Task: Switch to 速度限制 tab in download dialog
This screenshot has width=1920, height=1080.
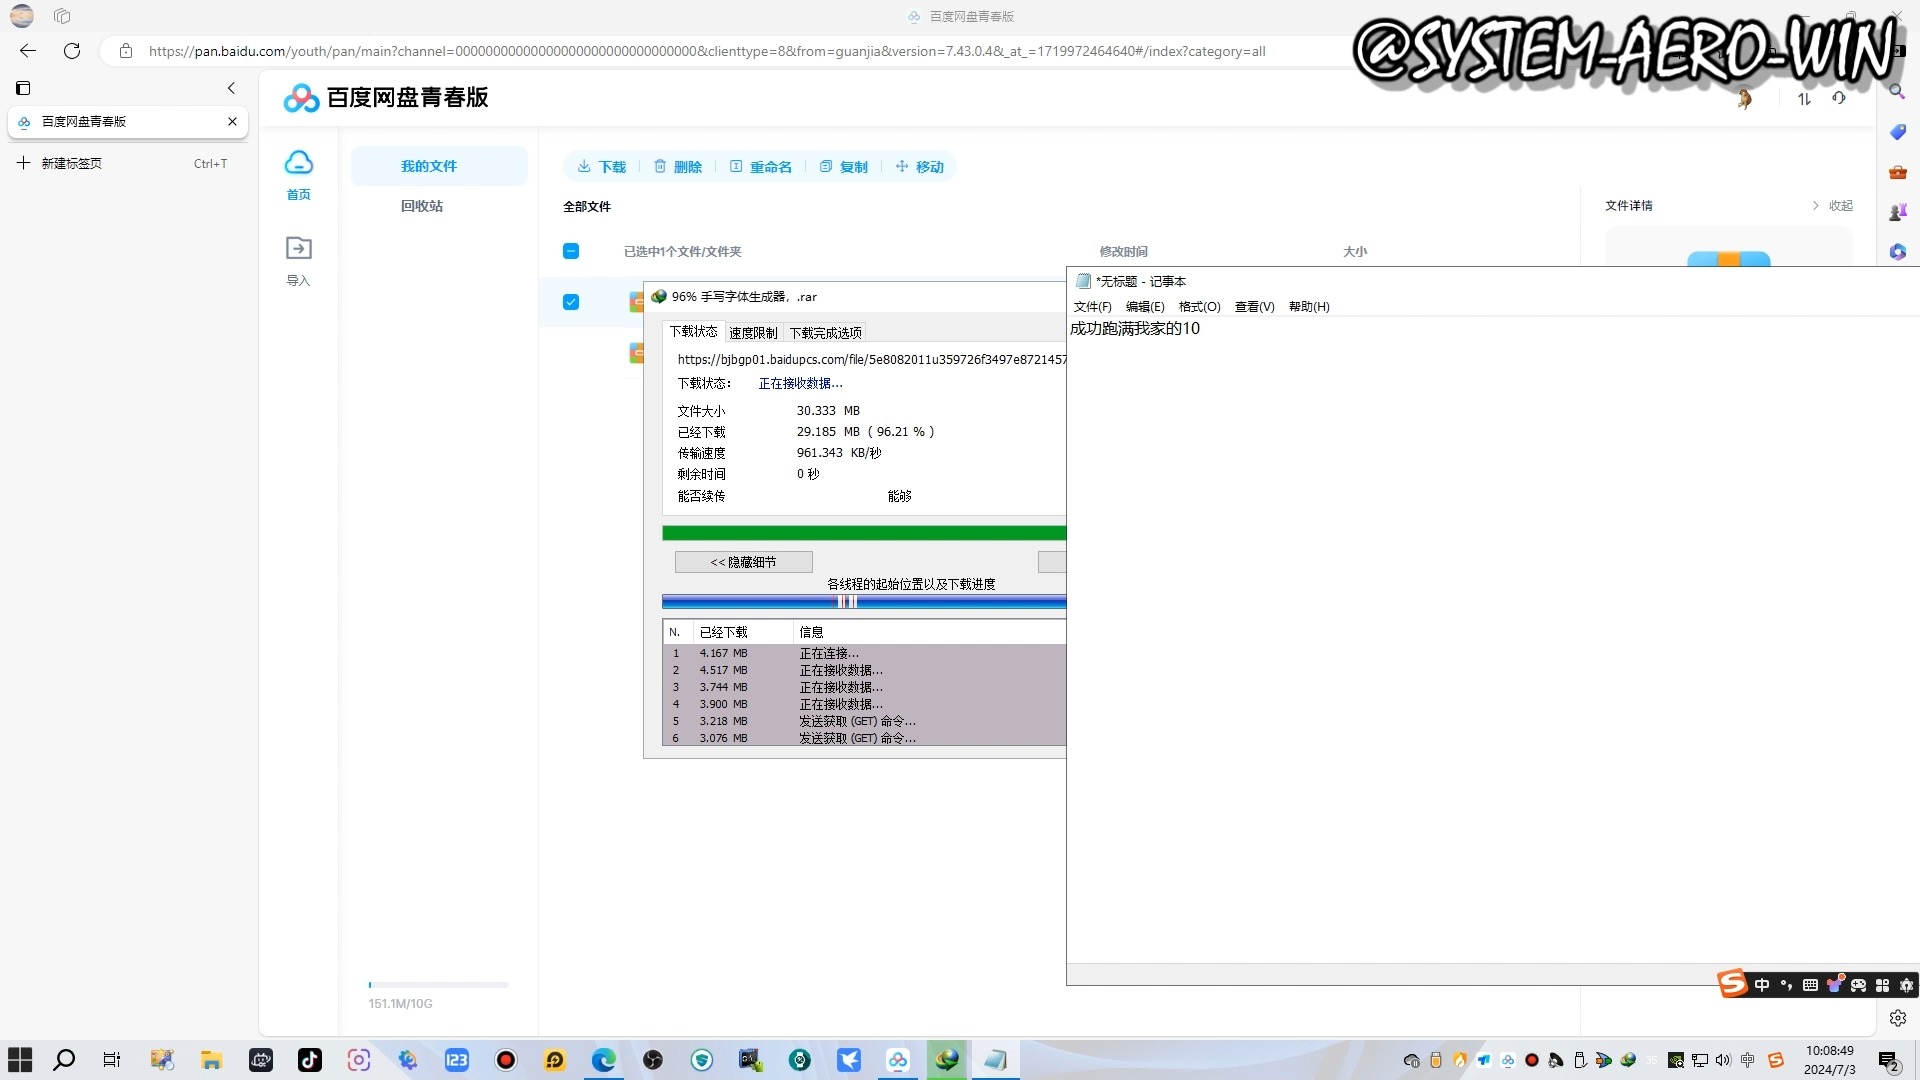Action: [x=753, y=333]
